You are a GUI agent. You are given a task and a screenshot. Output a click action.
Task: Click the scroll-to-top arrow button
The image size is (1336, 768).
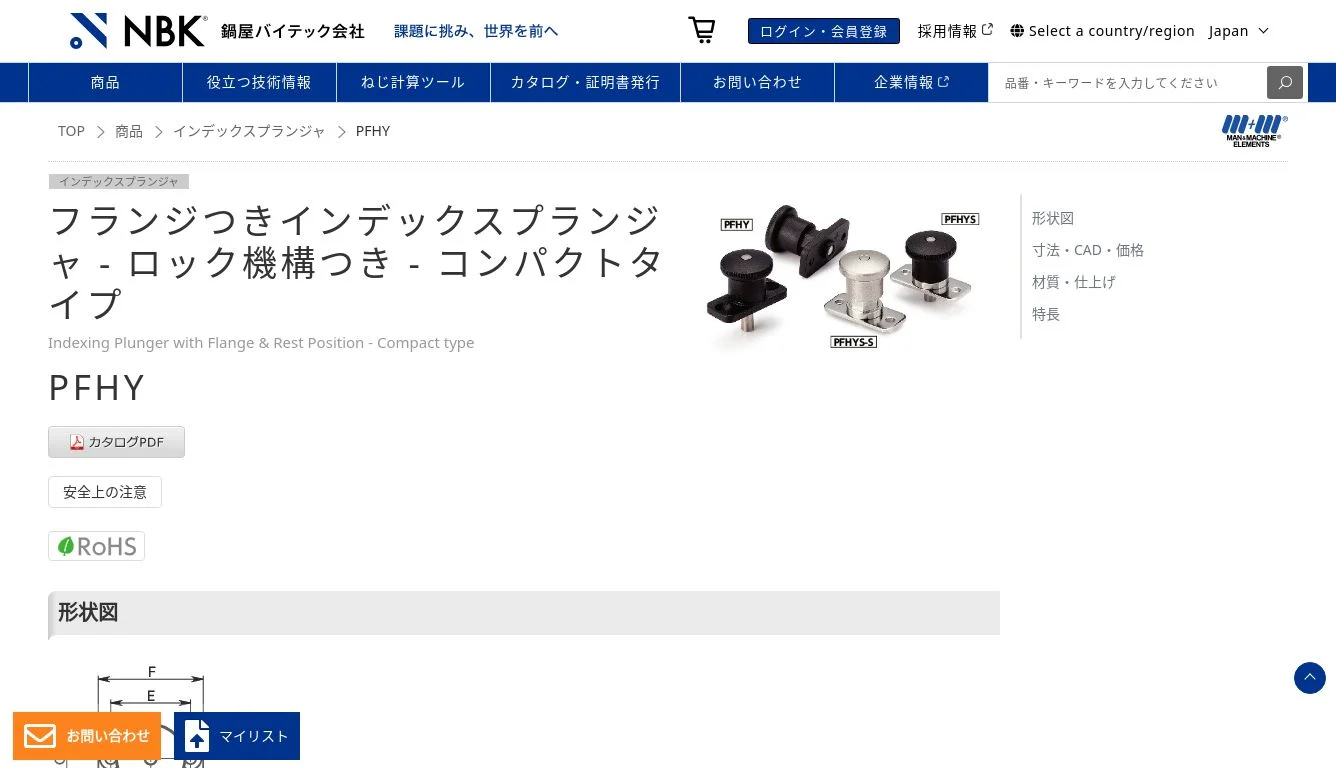[1310, 678]
